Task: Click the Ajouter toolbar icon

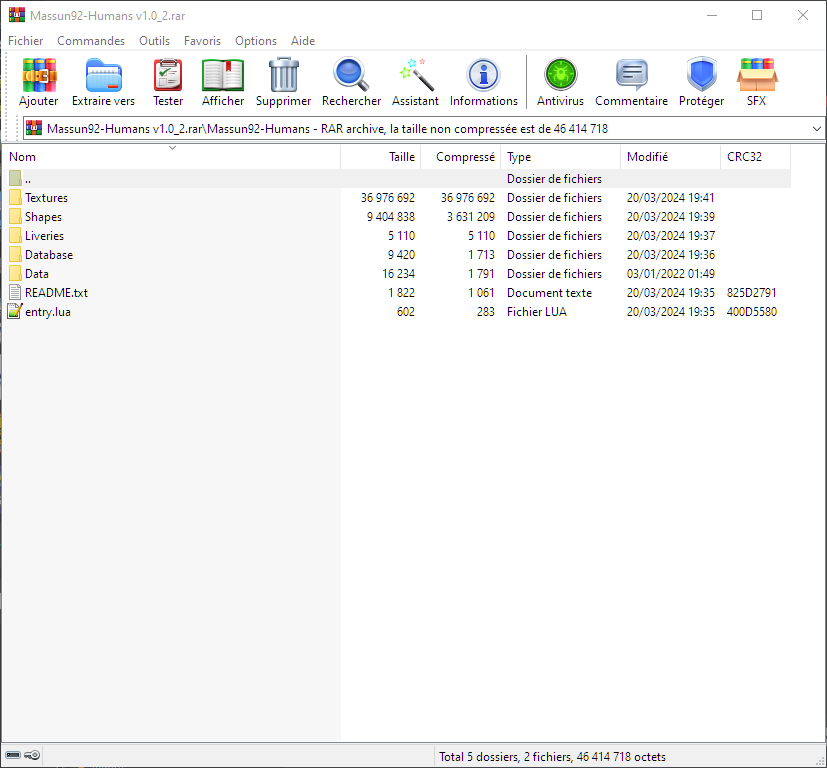Action: (x=39, y=75)
